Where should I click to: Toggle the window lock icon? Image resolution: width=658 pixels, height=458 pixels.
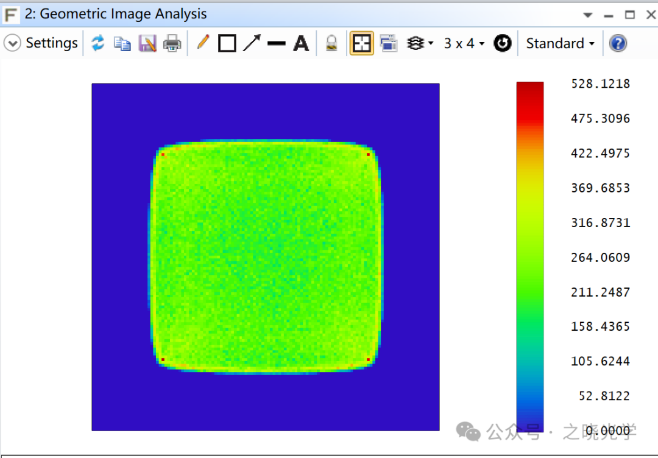point(331,43)
